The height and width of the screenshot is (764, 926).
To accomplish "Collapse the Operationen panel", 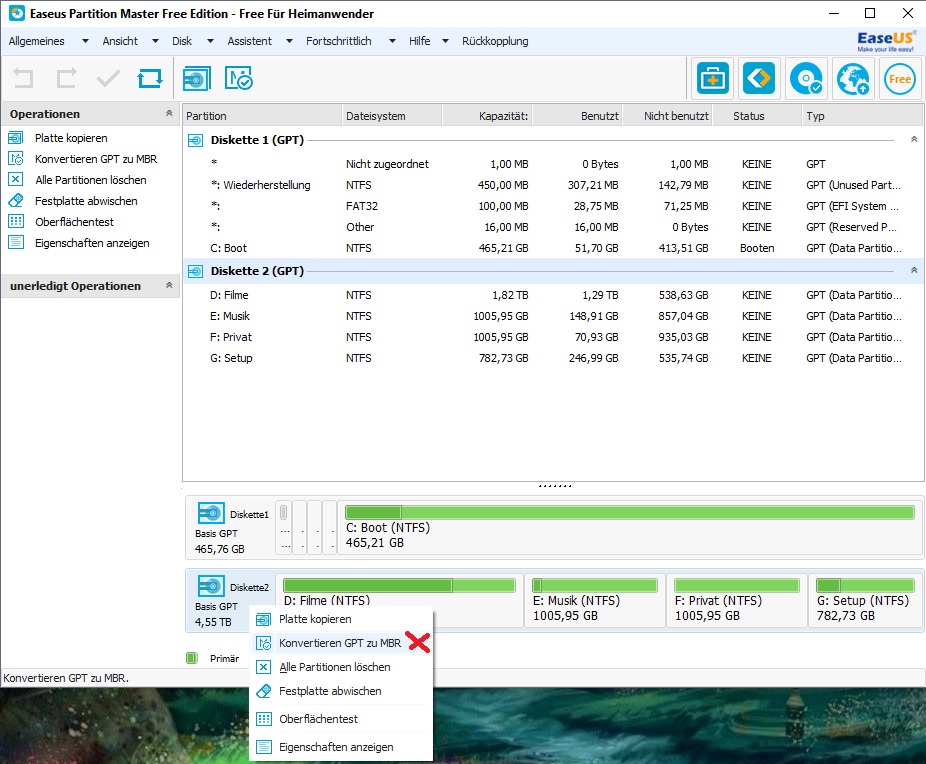I will (x=169, y=113).
